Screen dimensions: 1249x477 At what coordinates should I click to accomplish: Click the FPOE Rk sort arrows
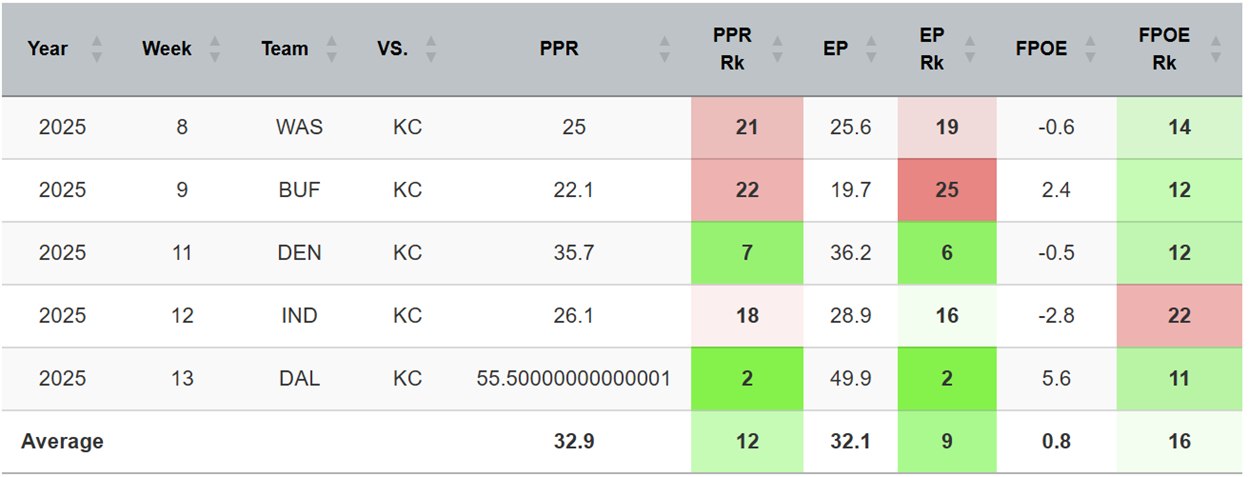coord(1215,48)
